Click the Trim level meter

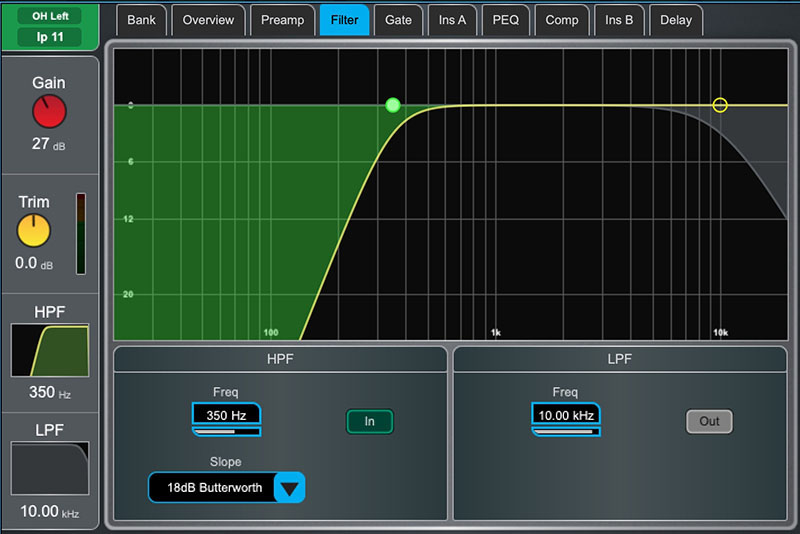[81, 233]
